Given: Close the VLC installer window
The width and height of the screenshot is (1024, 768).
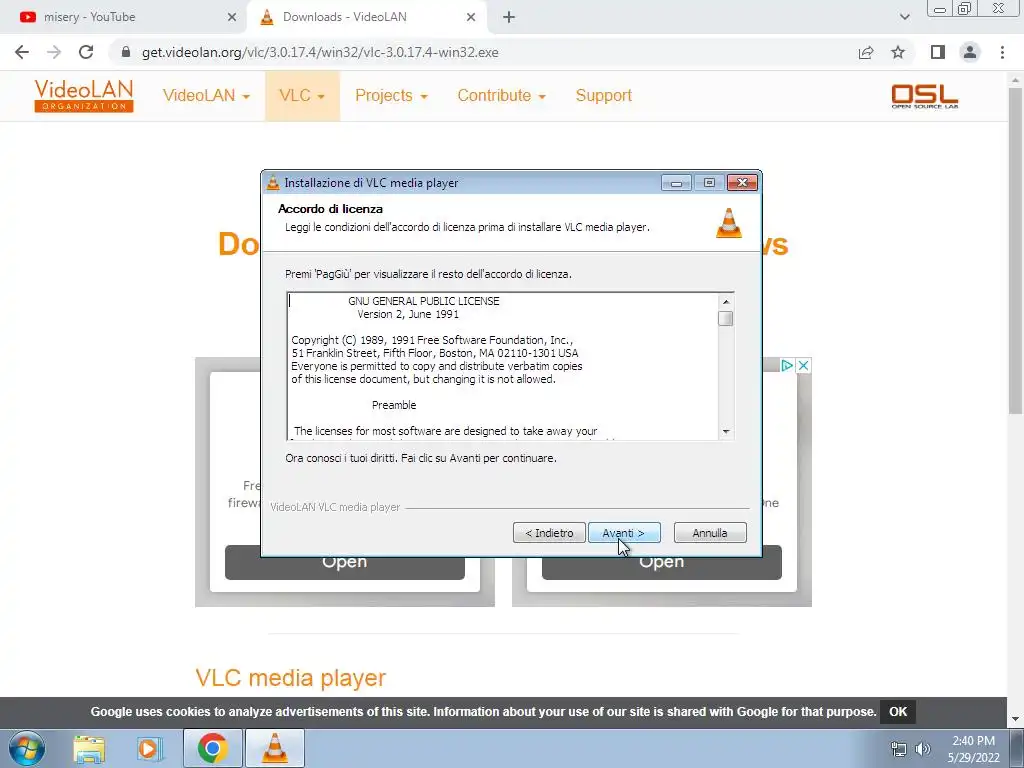Looking at the screenshot, I should click(742, 183).
